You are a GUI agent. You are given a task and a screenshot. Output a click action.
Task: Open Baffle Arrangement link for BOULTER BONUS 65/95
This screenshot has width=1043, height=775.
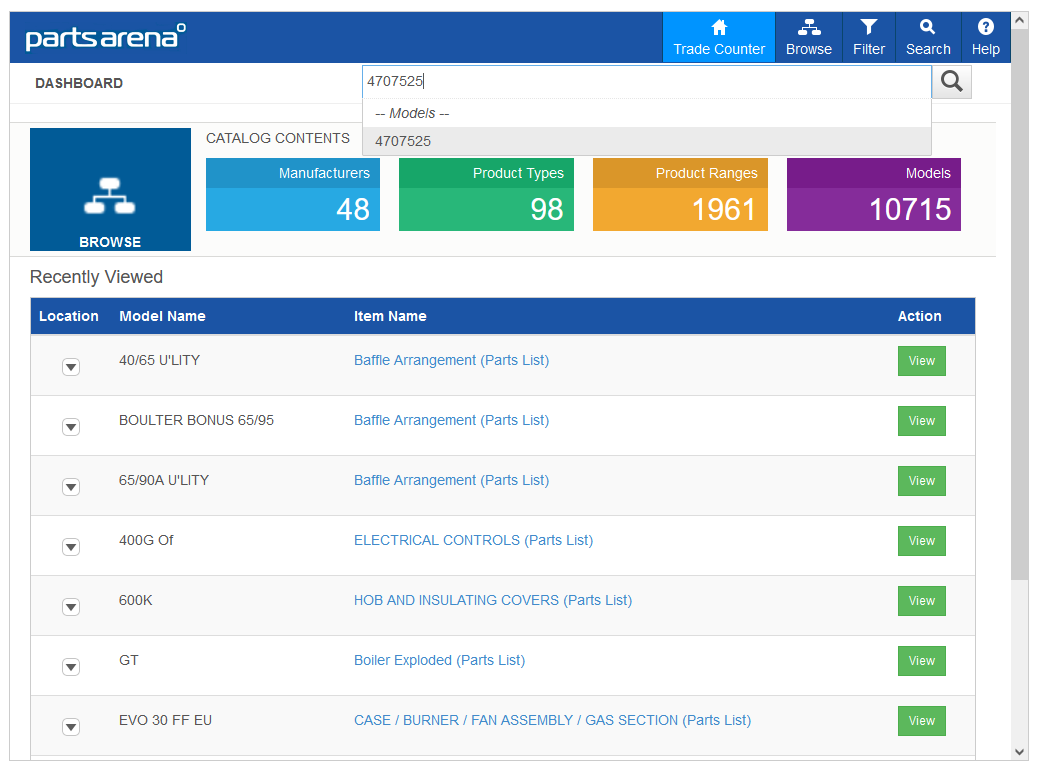coord(451,420)
